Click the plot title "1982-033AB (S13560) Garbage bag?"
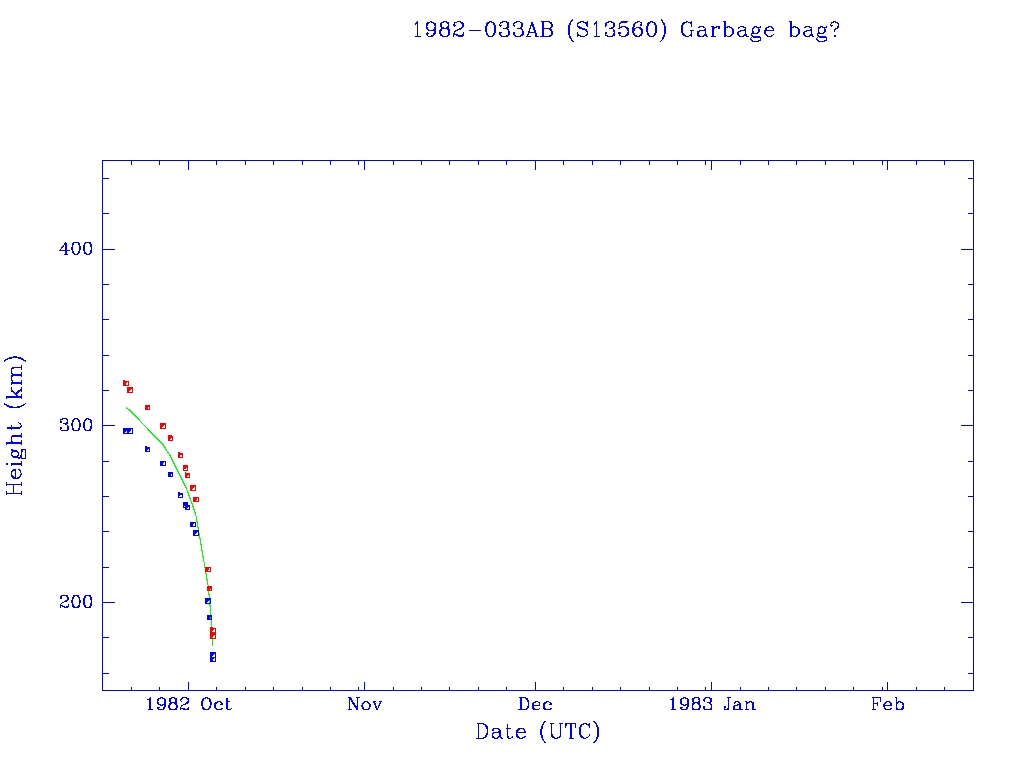 click(625, 30)
